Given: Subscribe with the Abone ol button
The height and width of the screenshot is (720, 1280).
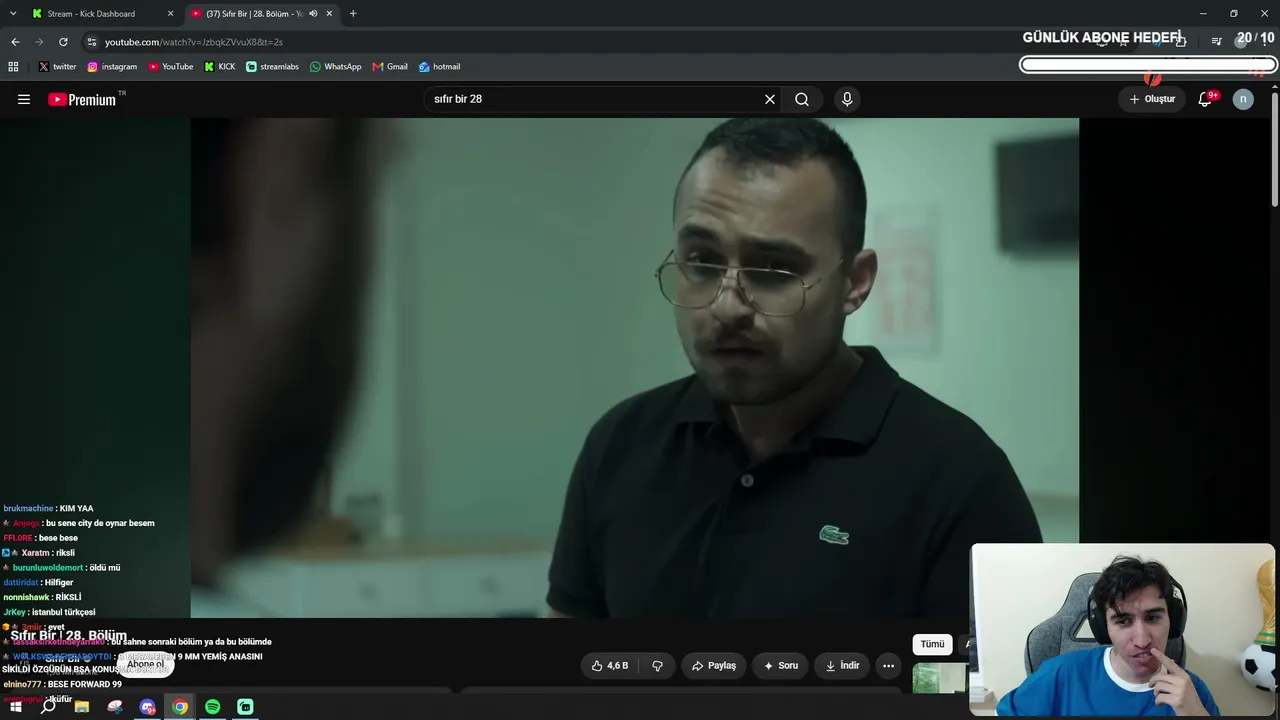Looking at the screenshot, I should (x=145, y=664).
